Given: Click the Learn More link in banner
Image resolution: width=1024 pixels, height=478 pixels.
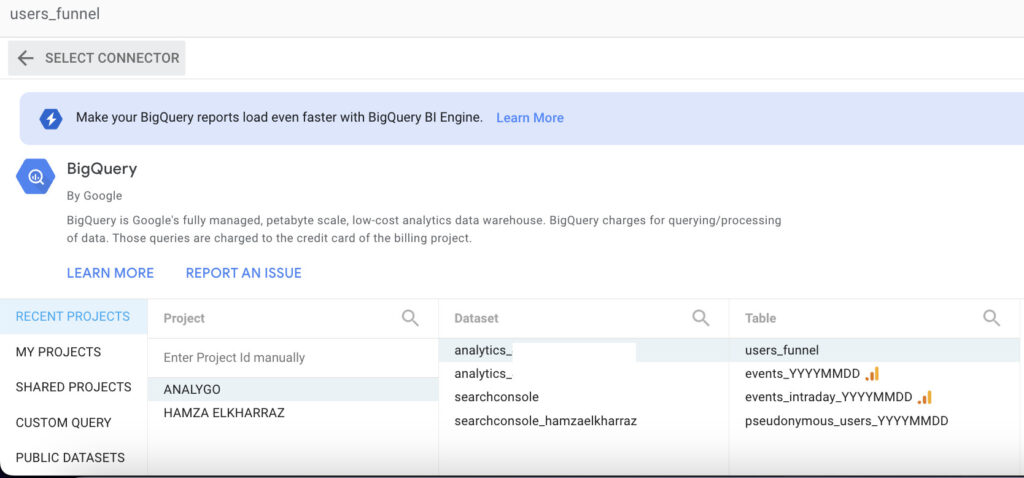Looking at the screenshot, I should pyautogui.click(x=530, y=118).
